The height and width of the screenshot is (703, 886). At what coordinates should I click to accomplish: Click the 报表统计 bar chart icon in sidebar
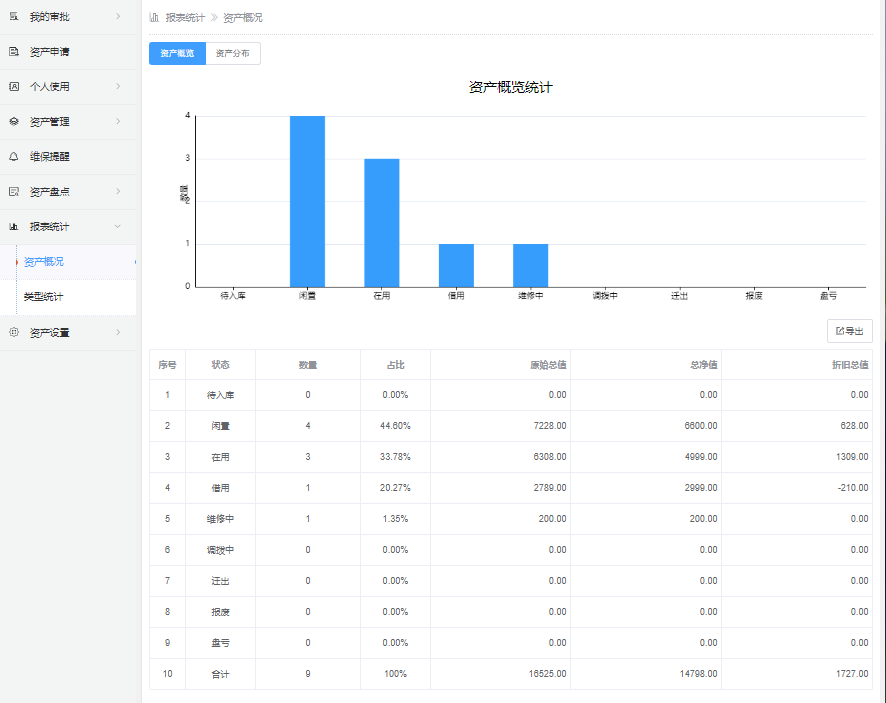pos(14,227)
